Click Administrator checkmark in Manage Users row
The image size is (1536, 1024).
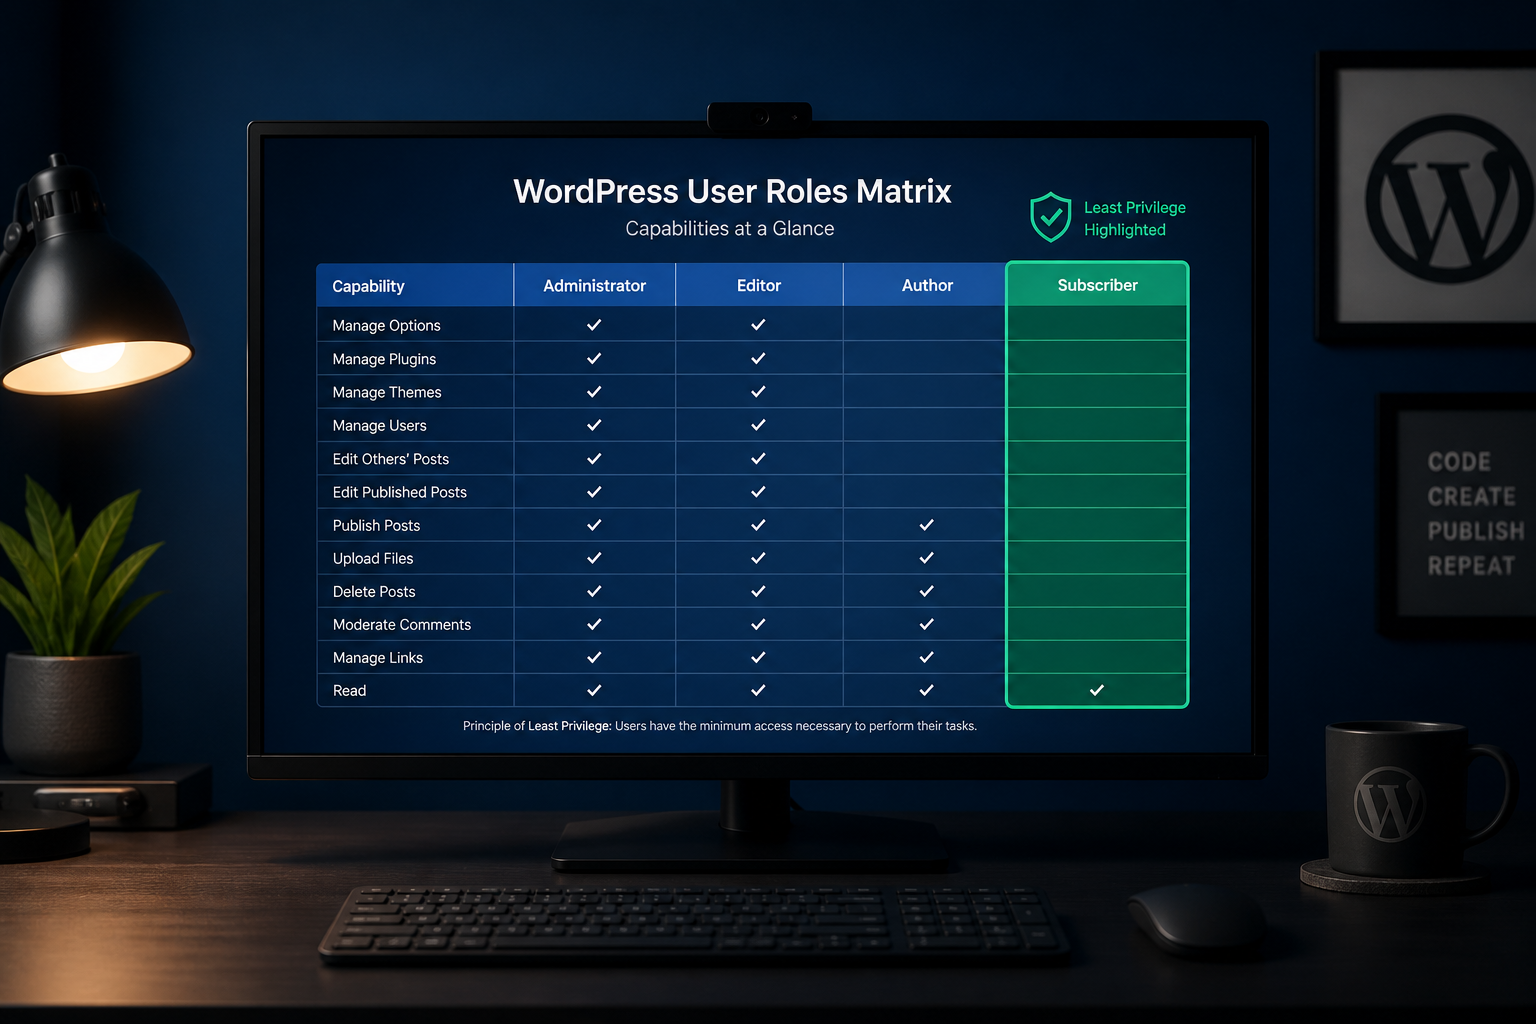point(594,425)
